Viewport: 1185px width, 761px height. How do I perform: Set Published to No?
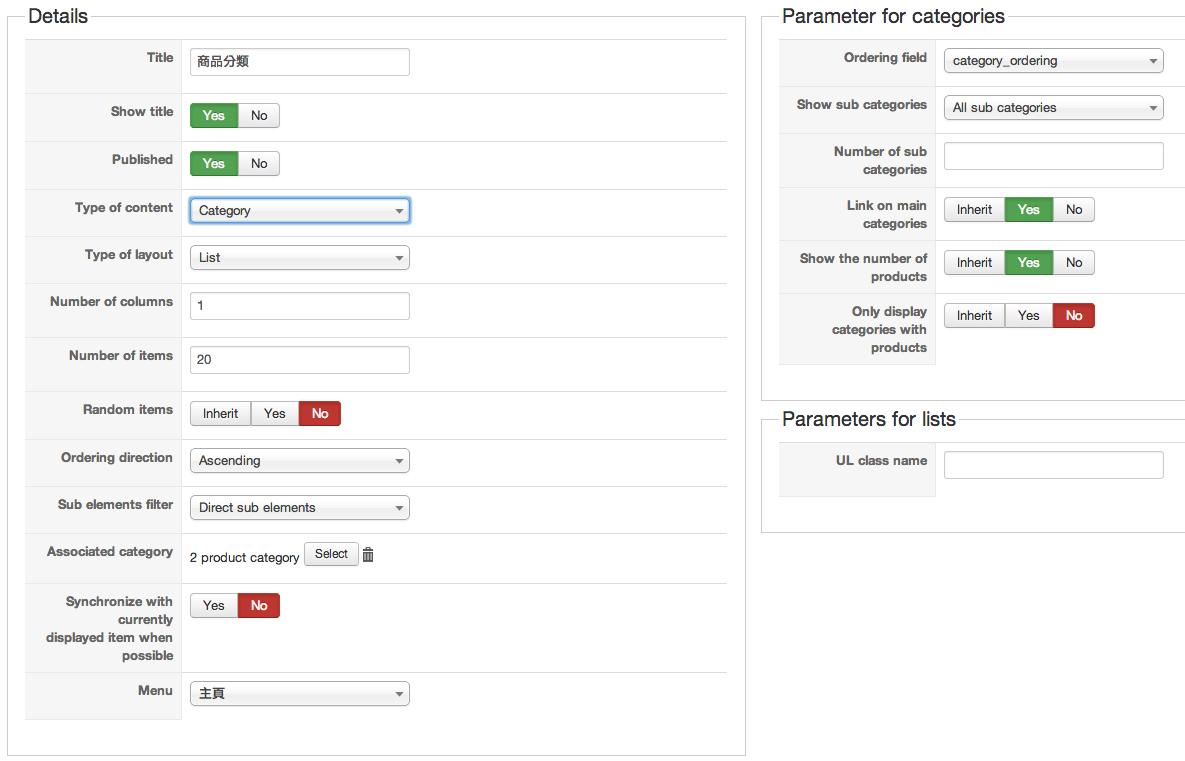259,164
